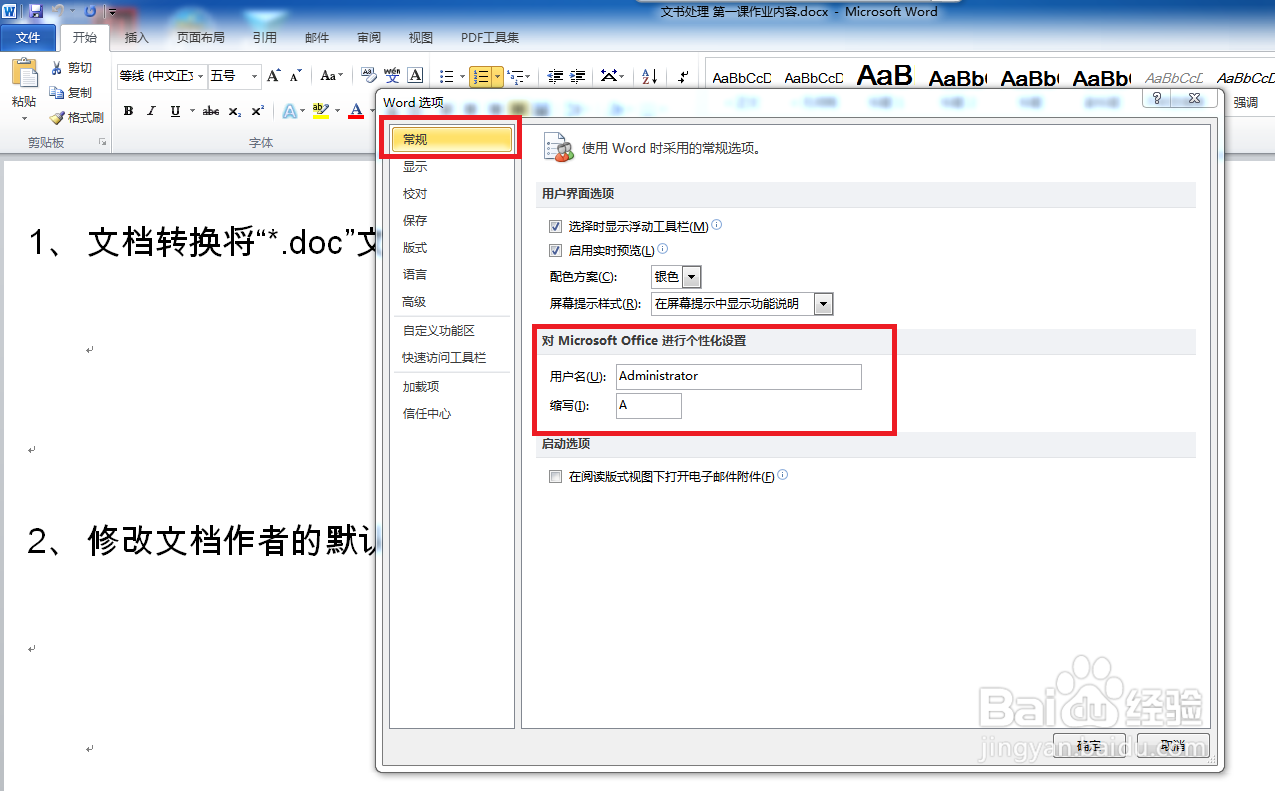Open the font size dropdown
The height and width of the screenshot is (791, 1275).
254,76
